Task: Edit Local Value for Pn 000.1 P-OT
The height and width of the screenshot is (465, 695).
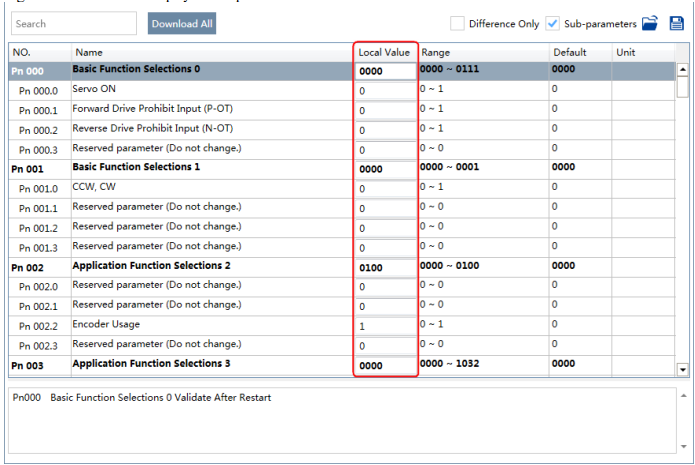Action: pos(385,110)
